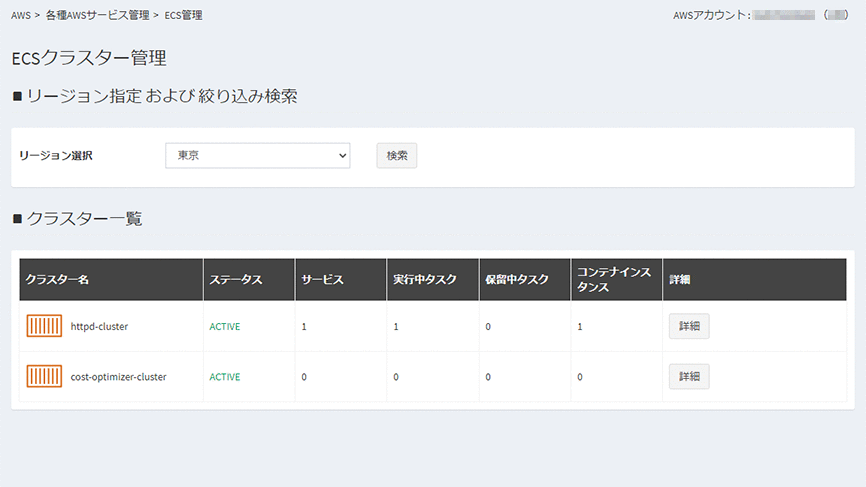
Task: Click the サービス count for httpd-cluster
Action: (304, 326)
